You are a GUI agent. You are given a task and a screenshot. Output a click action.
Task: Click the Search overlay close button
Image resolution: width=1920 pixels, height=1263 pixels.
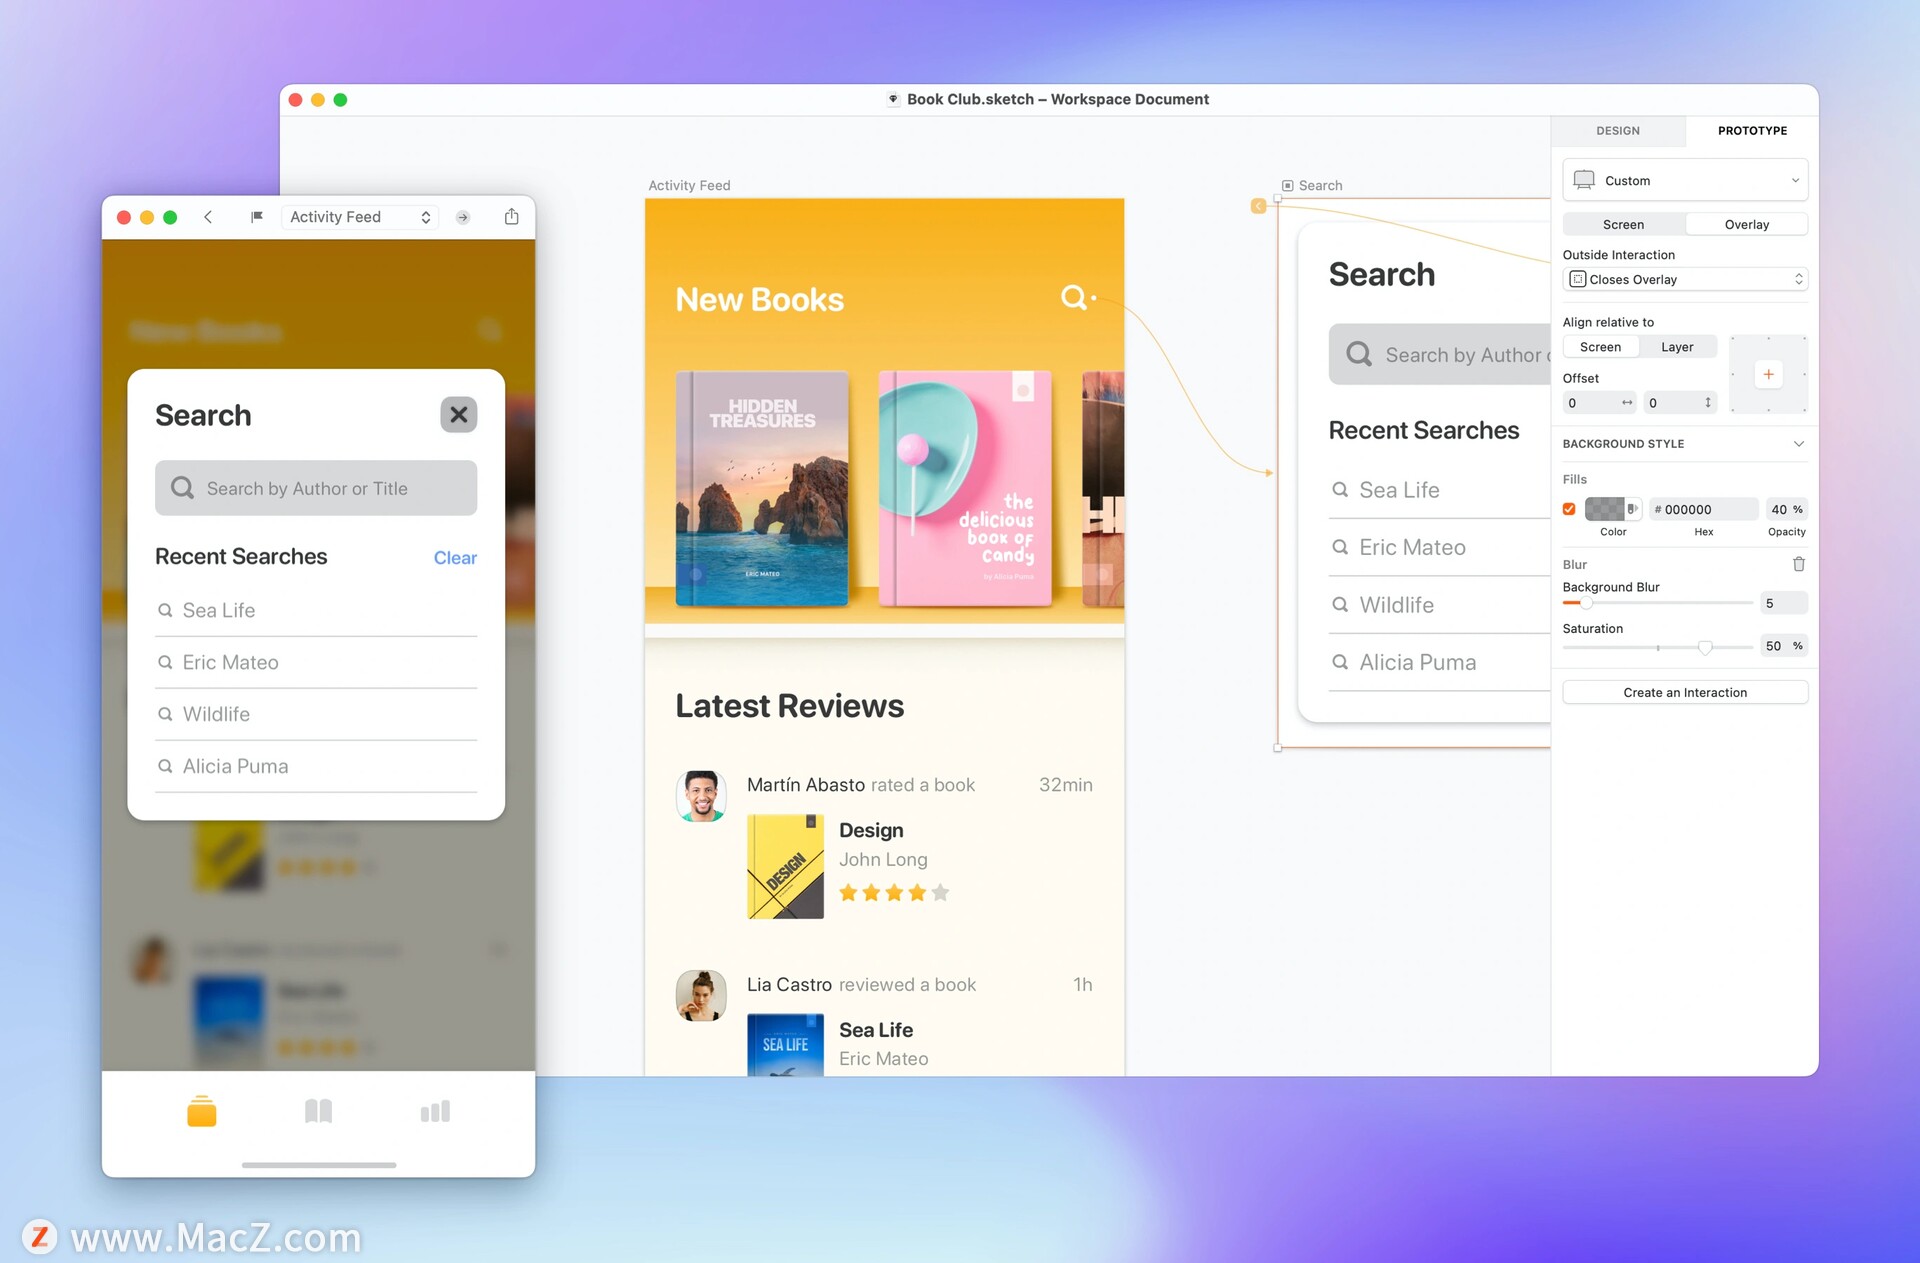pos(458,413)
